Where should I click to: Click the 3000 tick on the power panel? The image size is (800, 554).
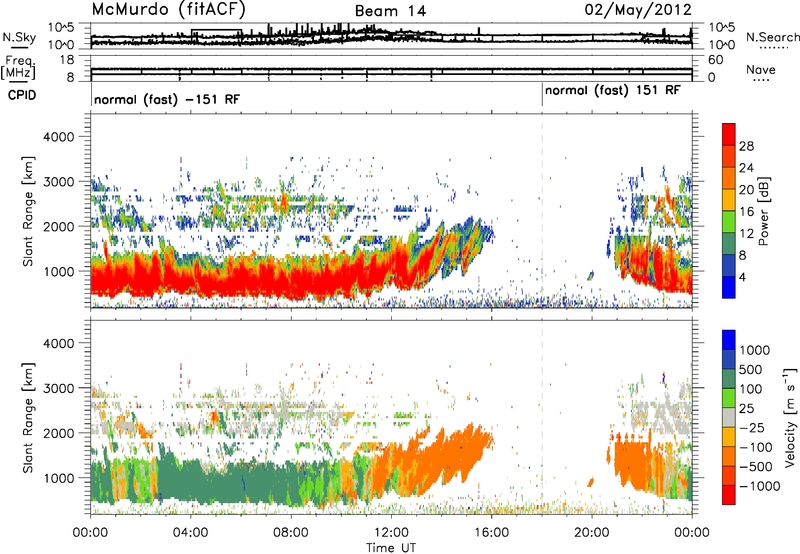point(58,182)
